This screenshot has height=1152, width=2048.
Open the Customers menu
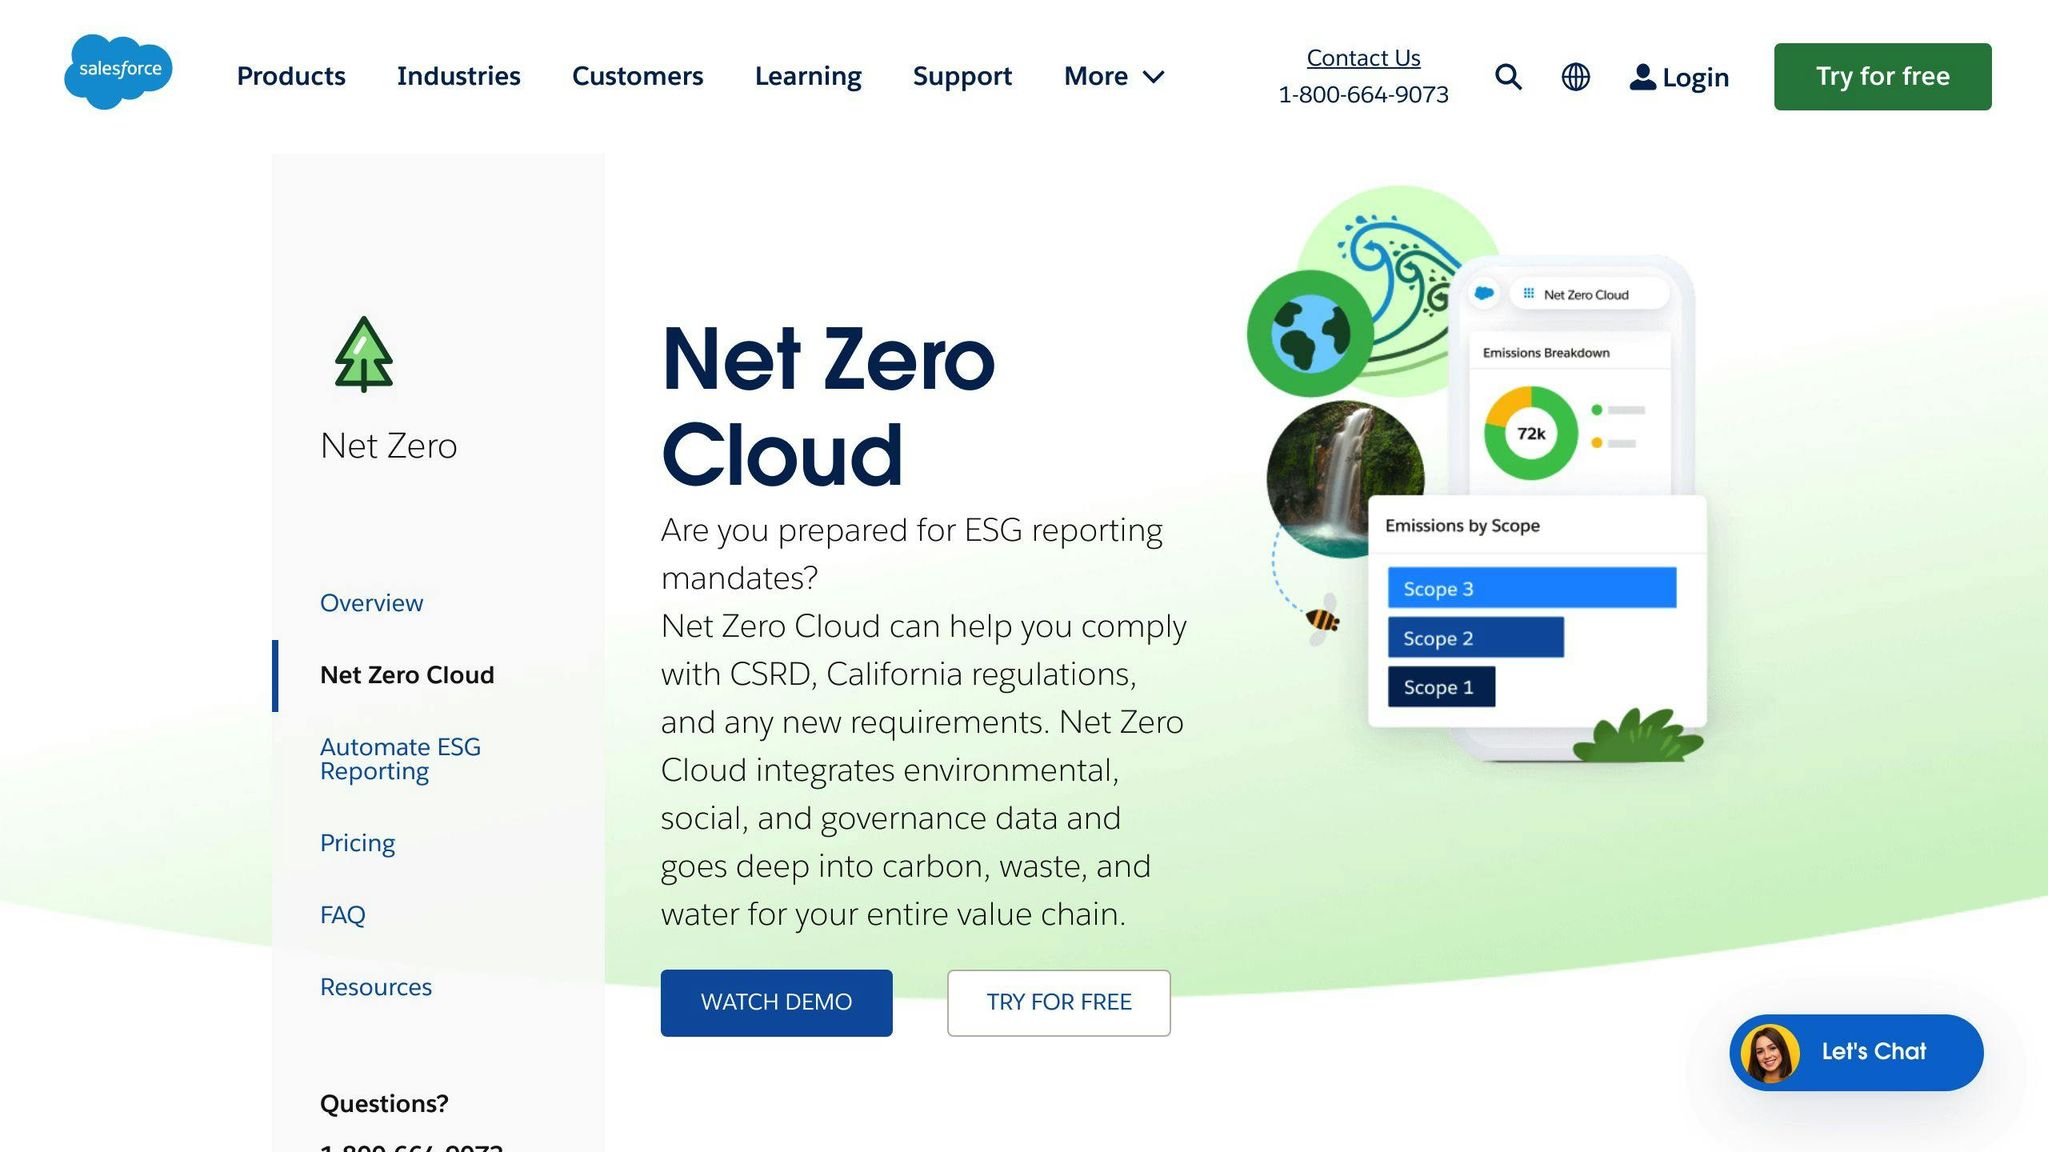(x=638, y=76)
